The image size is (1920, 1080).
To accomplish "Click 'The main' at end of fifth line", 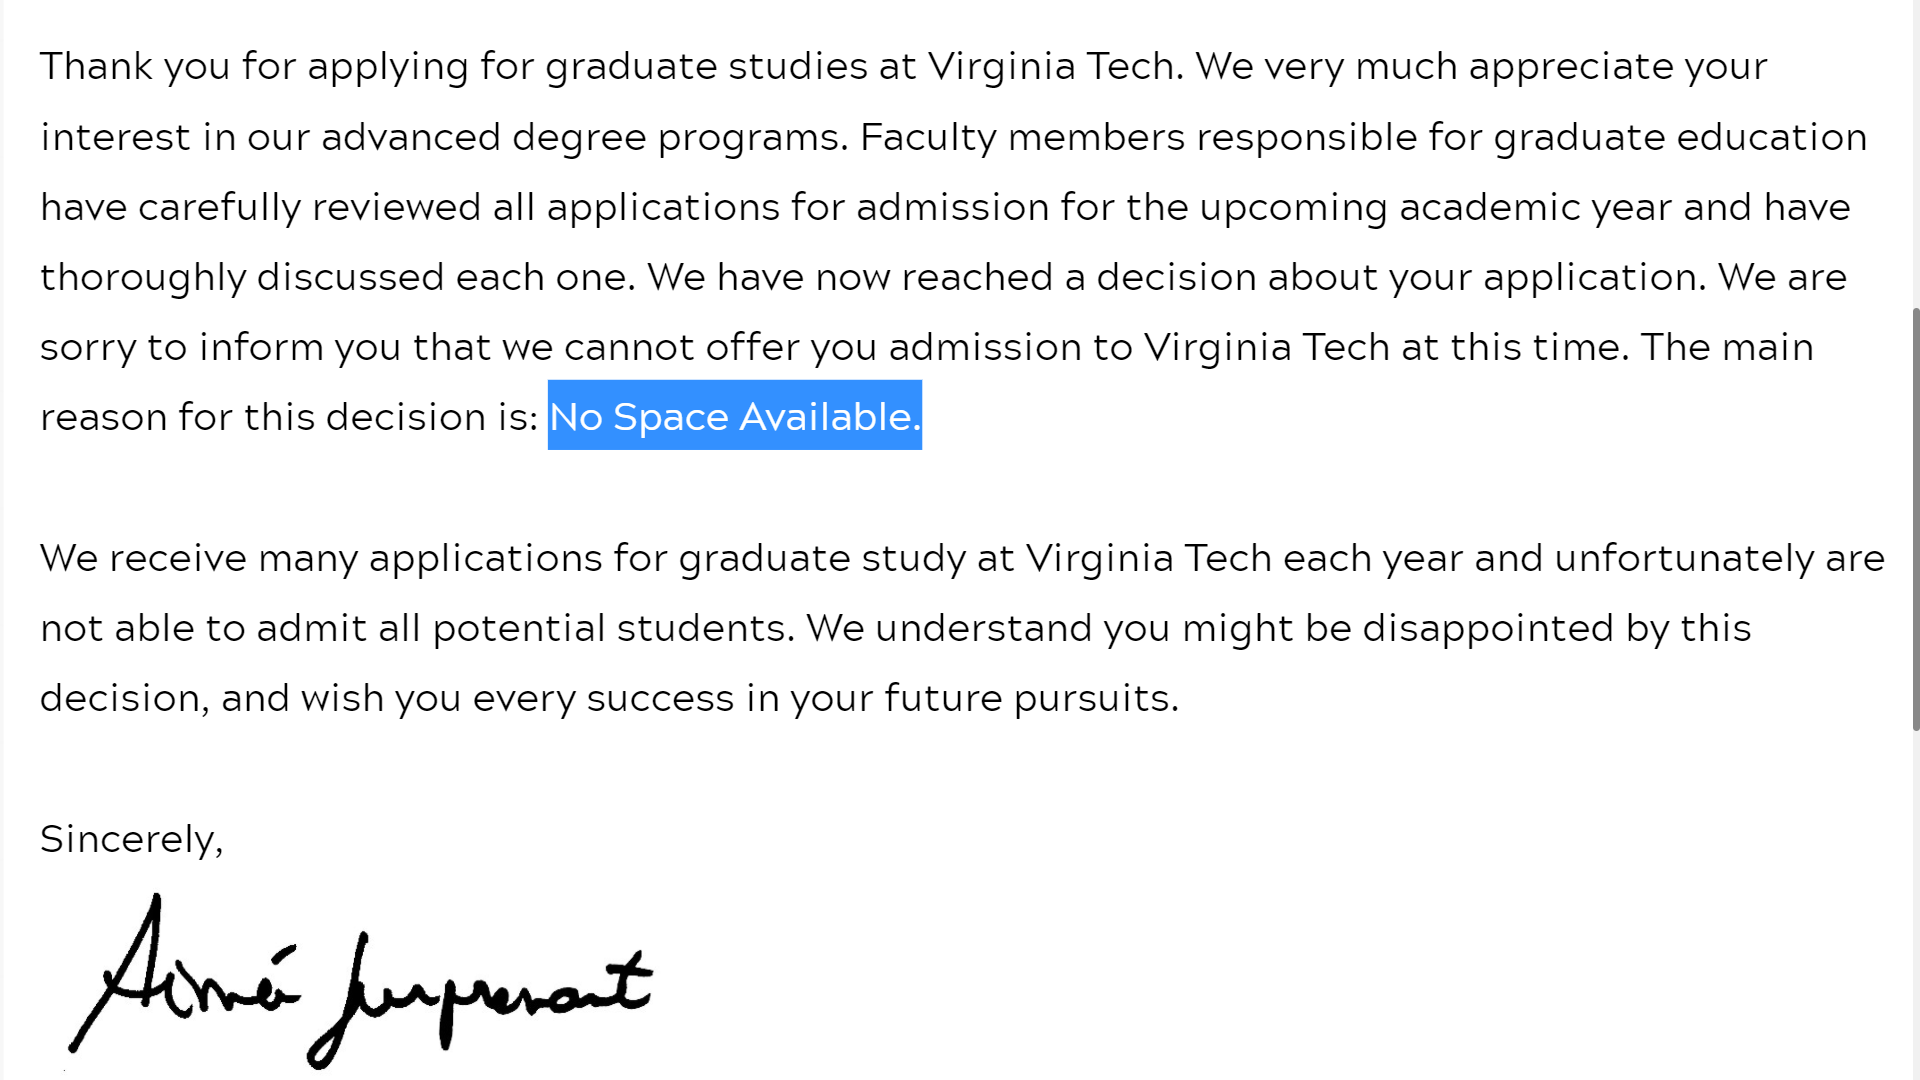I will coord(1727,347).
